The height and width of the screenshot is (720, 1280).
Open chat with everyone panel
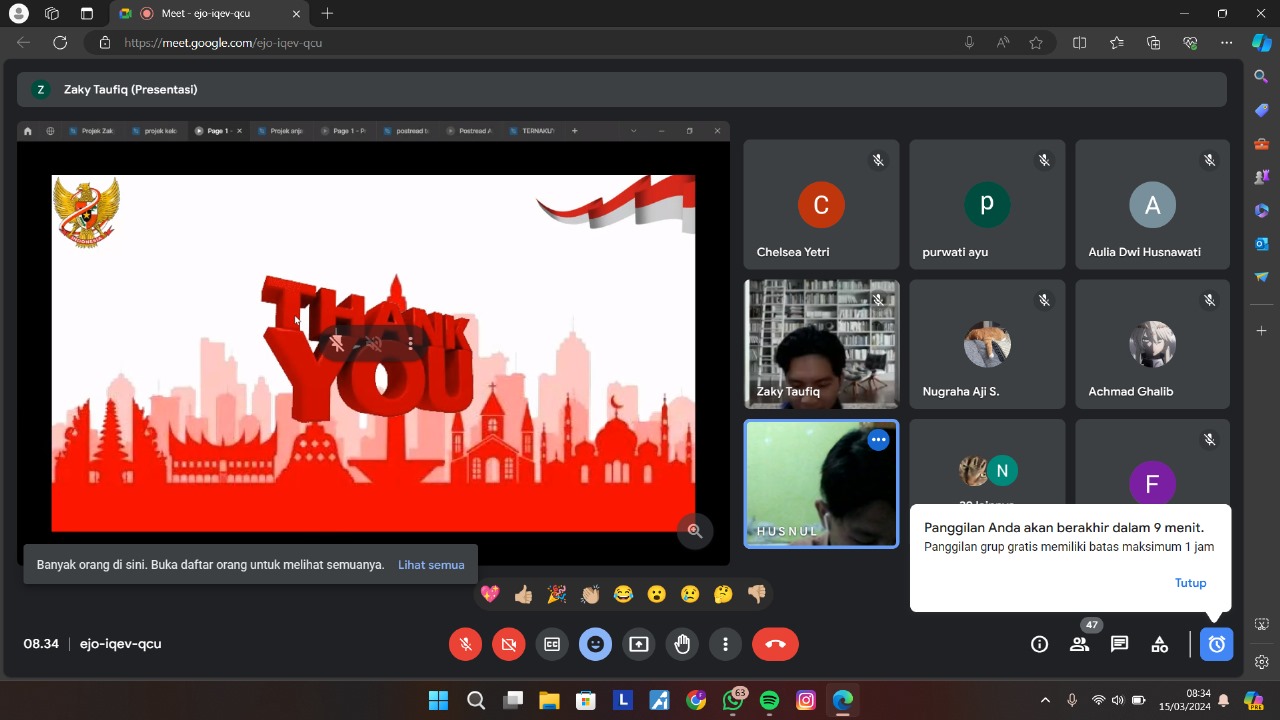[x=1119, y=645]
